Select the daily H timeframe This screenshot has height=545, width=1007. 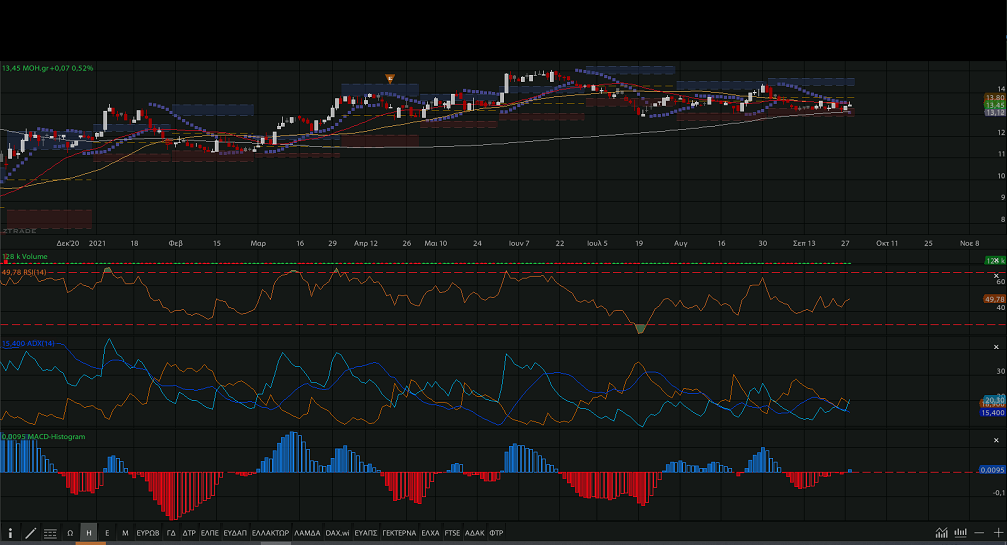[89, 533]
